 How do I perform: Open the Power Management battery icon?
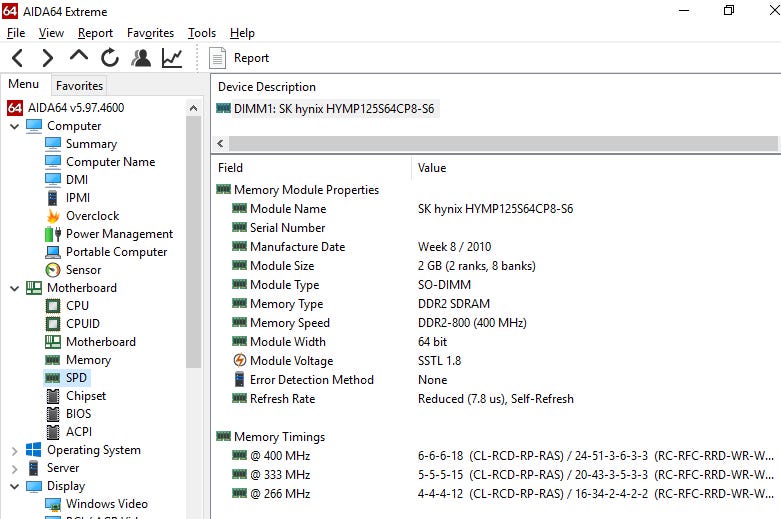coord(53,234)
